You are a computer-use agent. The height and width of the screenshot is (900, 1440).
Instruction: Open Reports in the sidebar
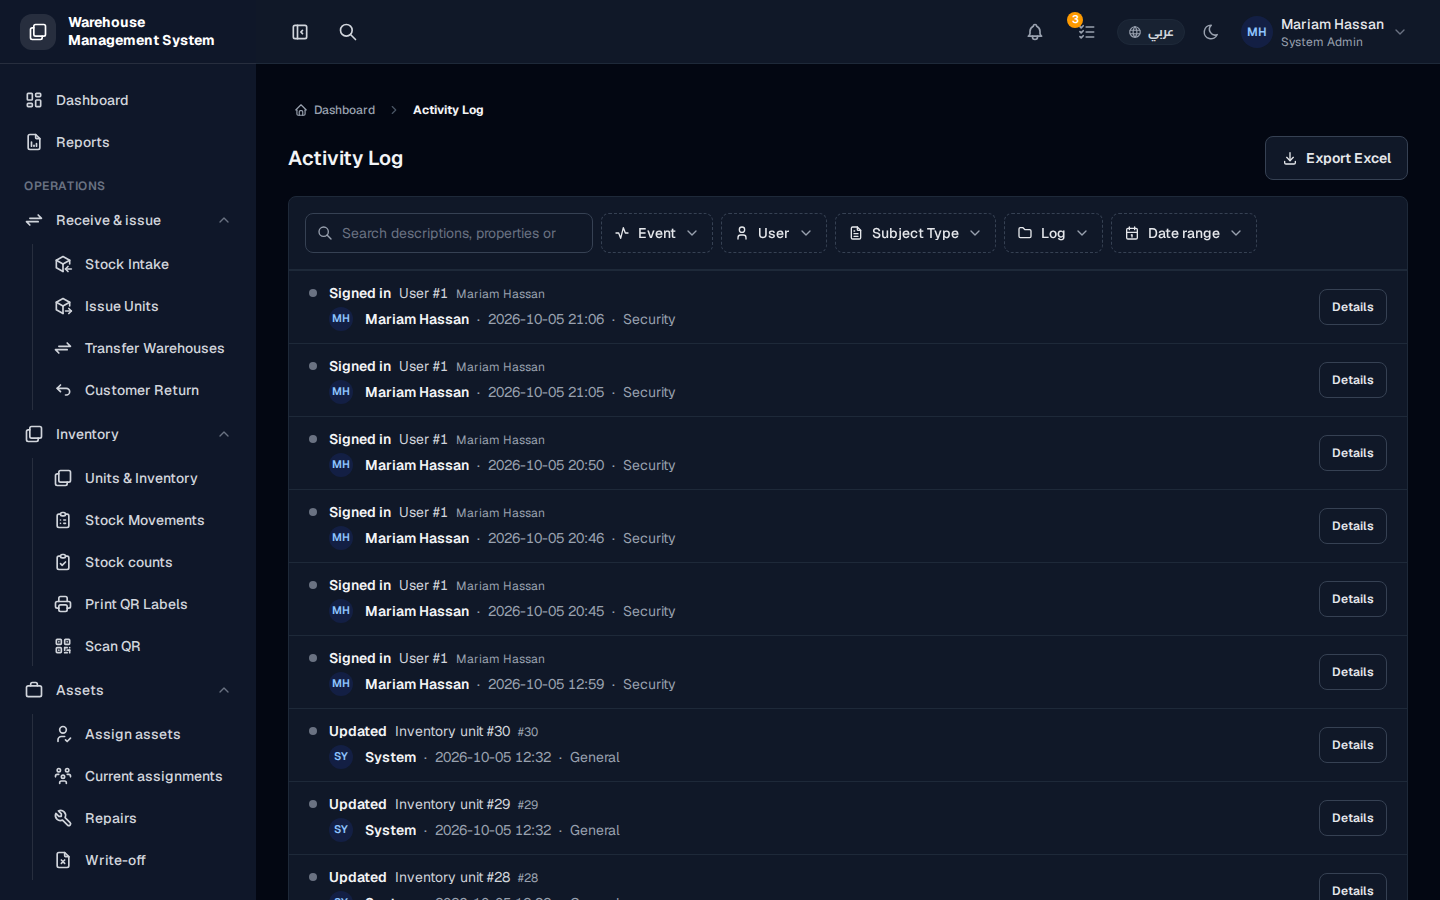(128, 142)
